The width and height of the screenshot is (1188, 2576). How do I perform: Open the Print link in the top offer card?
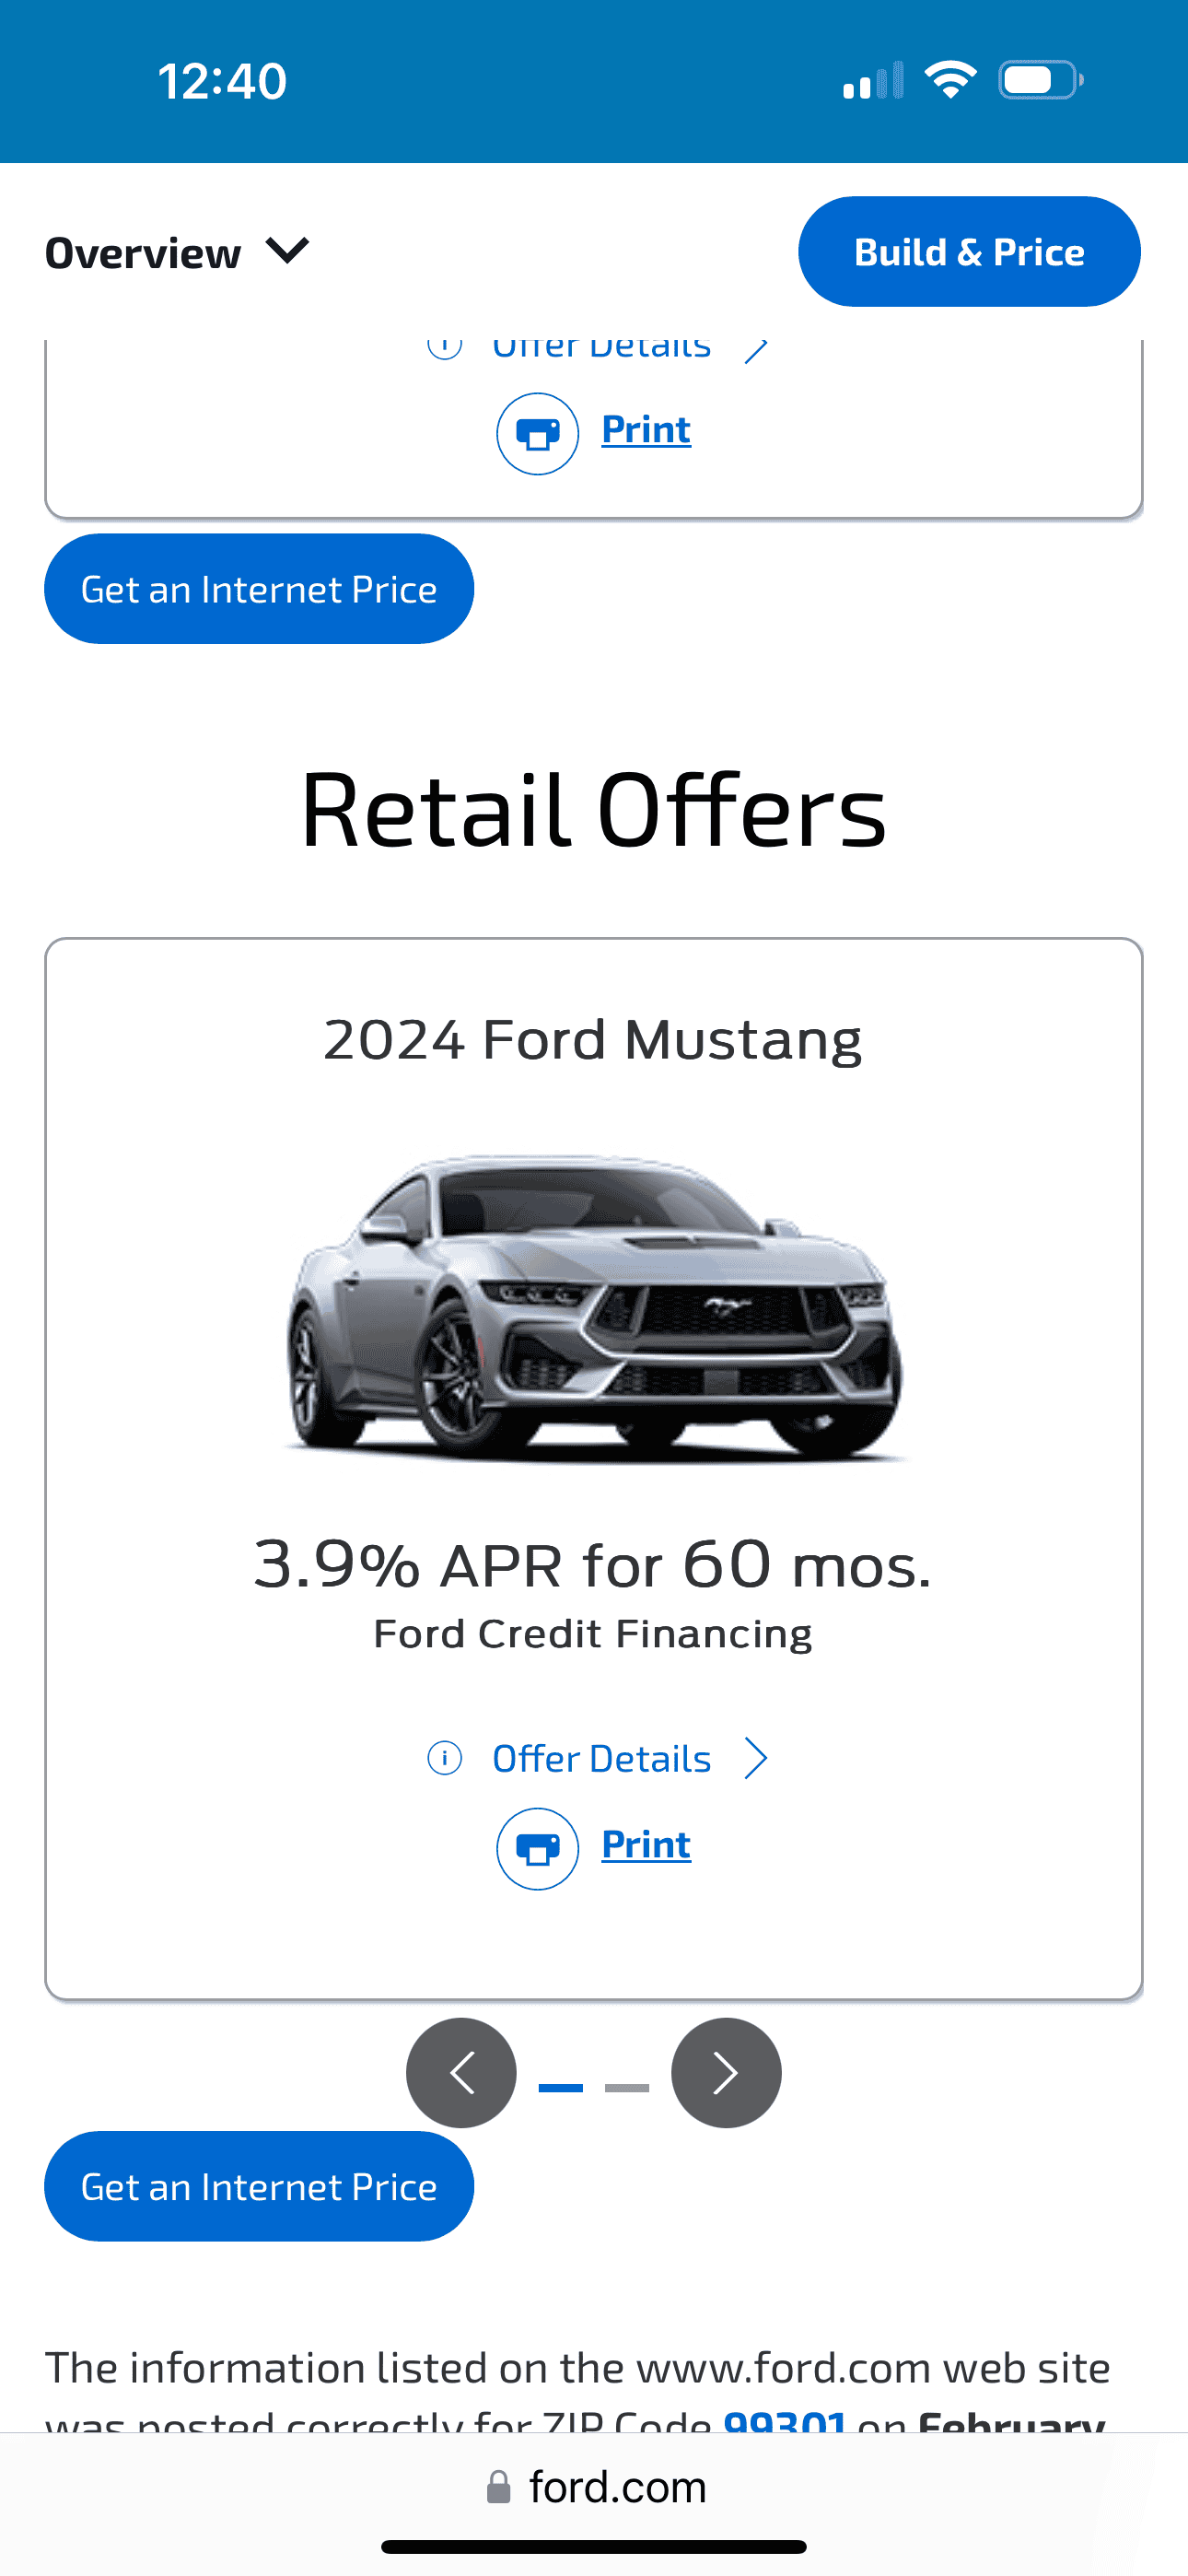pos(646,430)
